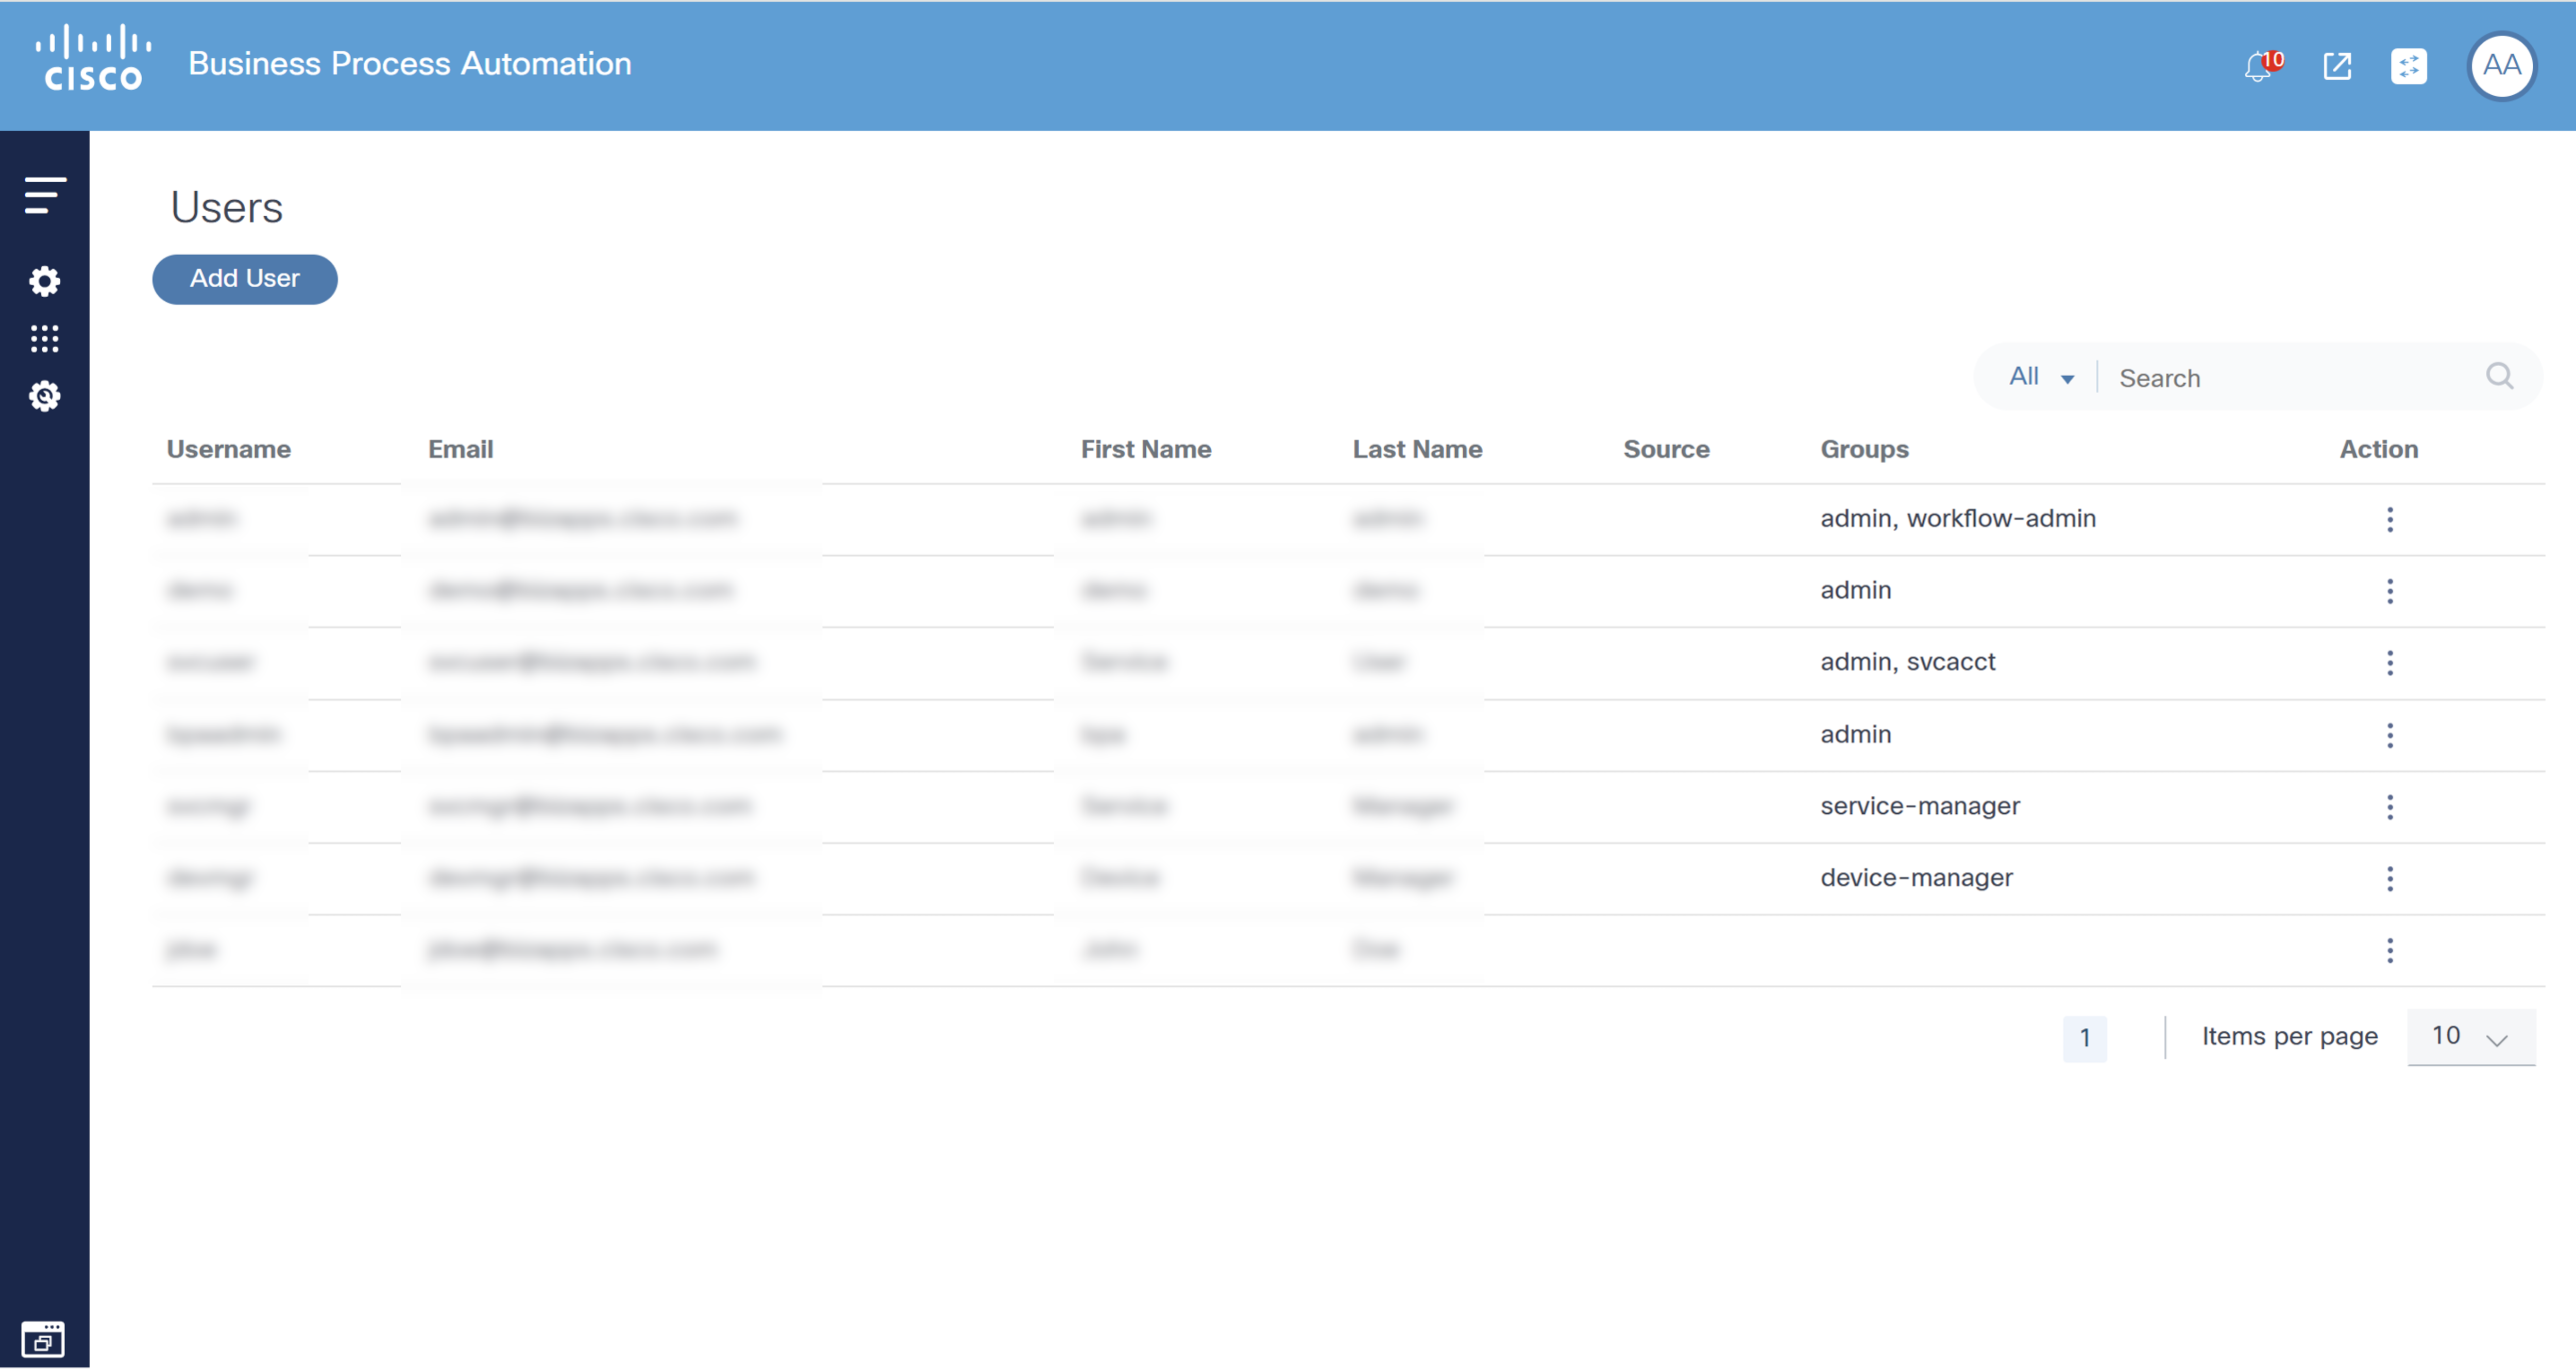Click the search magnifier icon
Image resolution: width=2576 pixels, height=1370 pixels.
click(x=2499, y=376)
